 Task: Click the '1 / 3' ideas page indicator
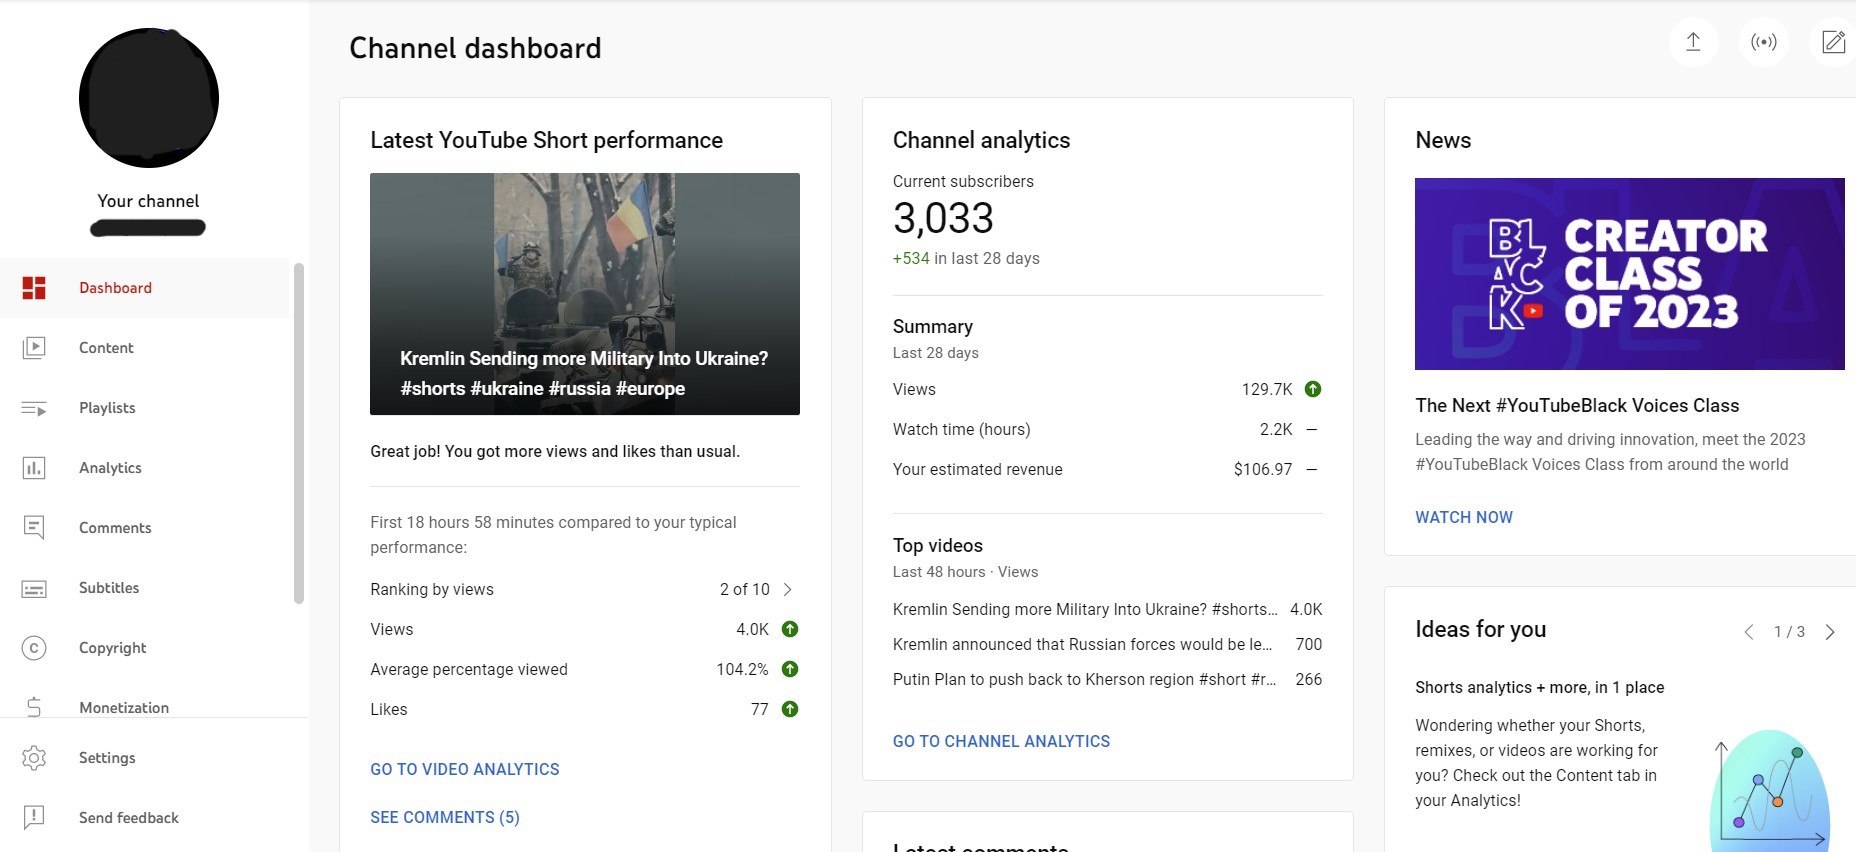(1789, 632)
